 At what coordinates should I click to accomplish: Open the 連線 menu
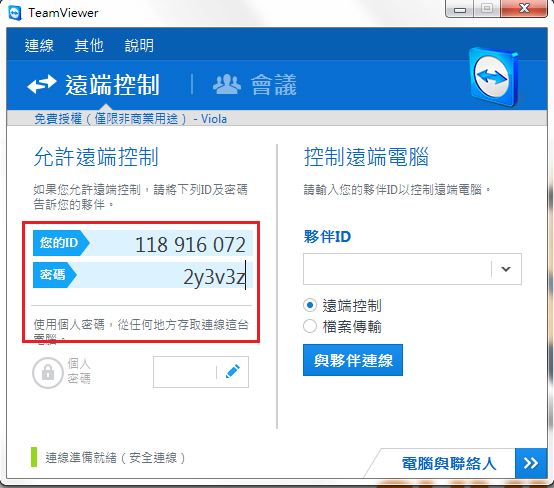[39, 46]
